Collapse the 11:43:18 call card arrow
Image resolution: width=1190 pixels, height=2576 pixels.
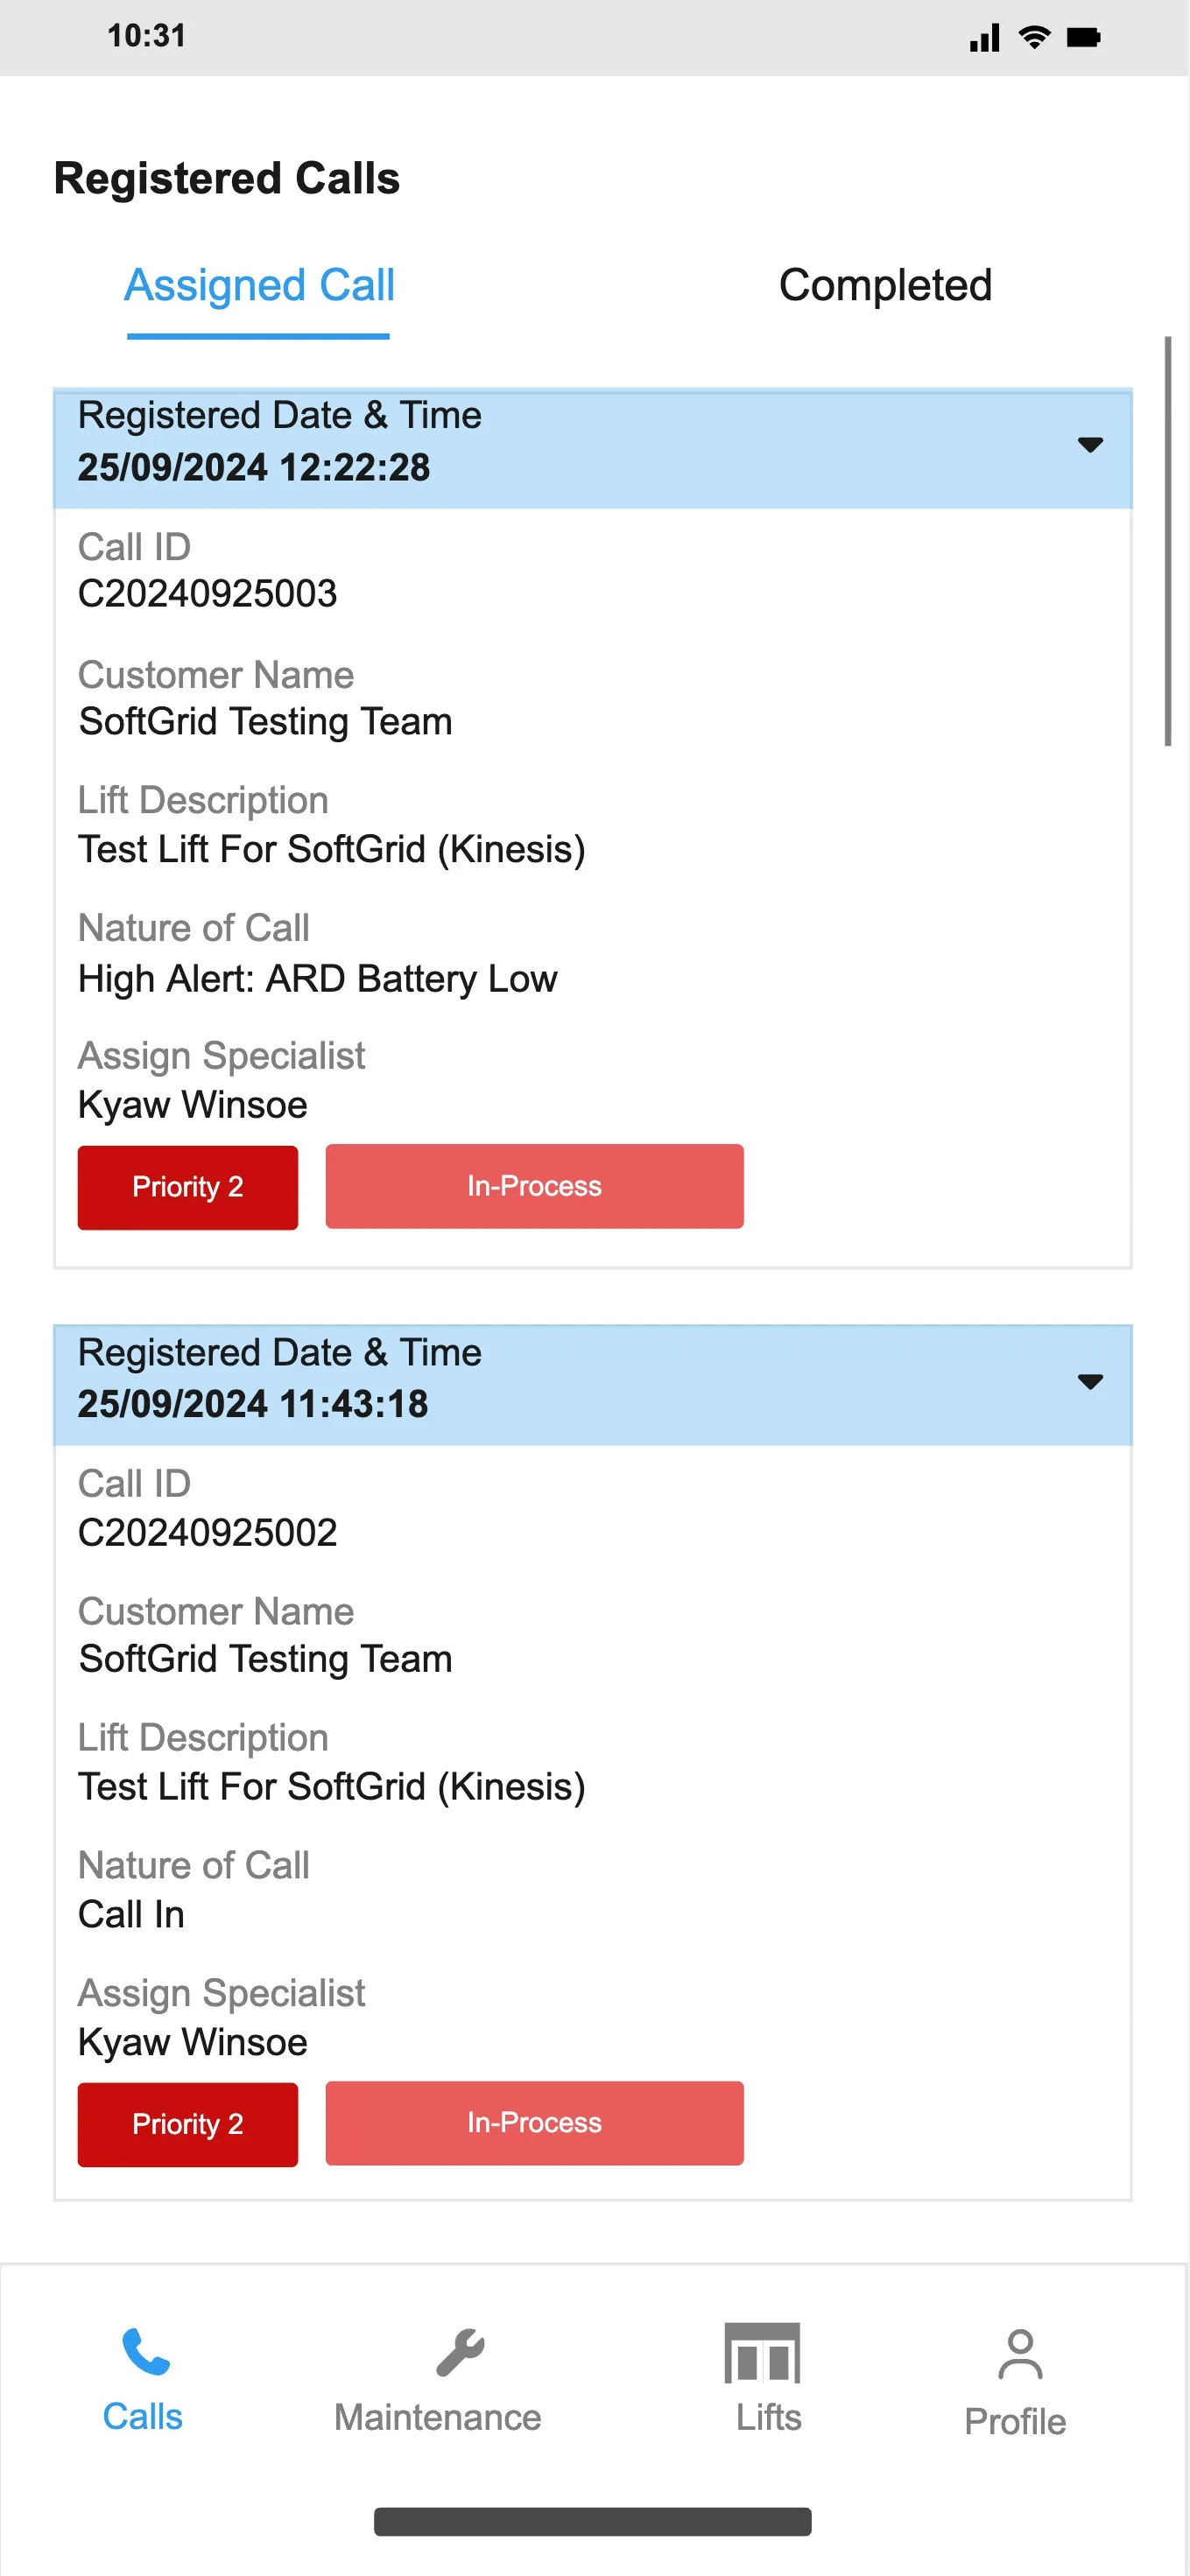(x=1090, y=1381)
